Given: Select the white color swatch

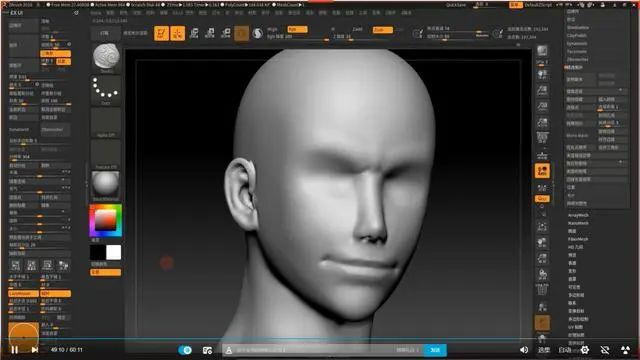Looking at the screenshot, I should coord(113,252).
